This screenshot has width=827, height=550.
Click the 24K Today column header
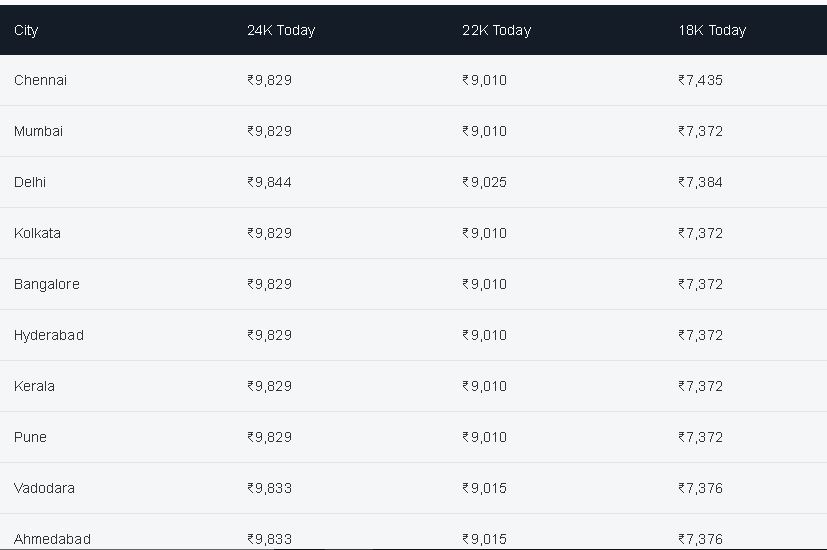[281, 31]
